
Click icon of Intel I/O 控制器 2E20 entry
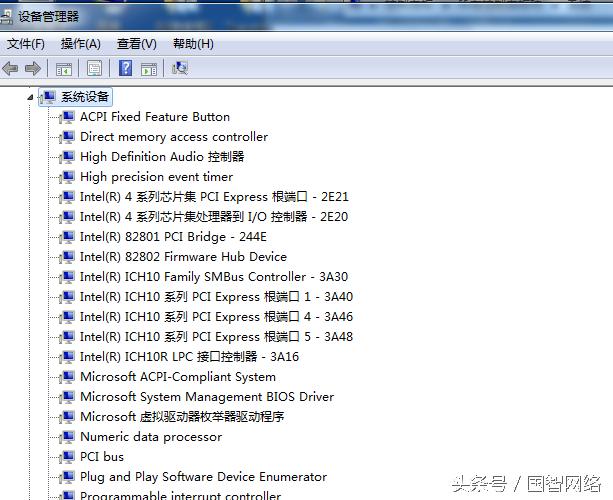click(67, 217)
